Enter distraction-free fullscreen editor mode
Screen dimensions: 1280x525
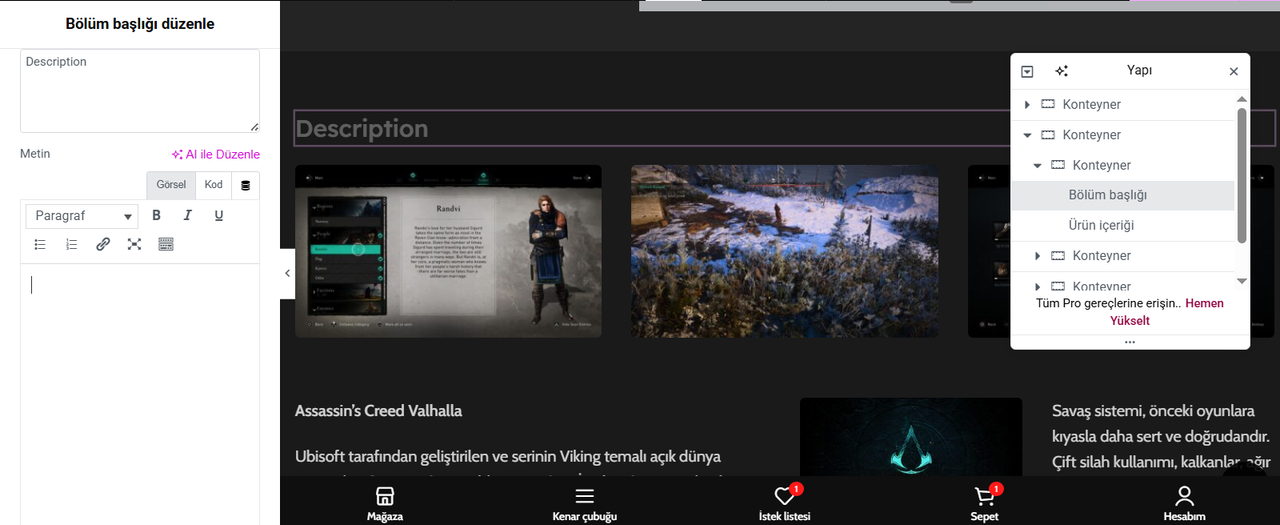[134, 244]
